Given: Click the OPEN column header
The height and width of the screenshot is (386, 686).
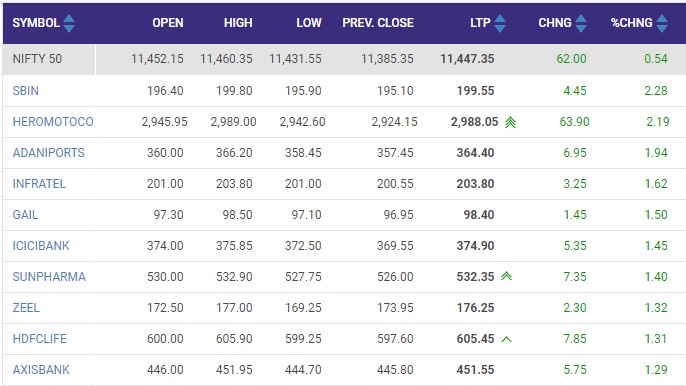Looking at the screenshot, I should click(x=168, y=23).
